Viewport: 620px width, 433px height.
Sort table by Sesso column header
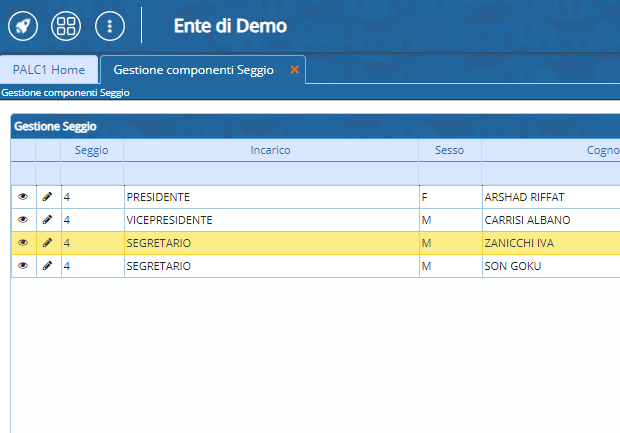pos(449,150)
